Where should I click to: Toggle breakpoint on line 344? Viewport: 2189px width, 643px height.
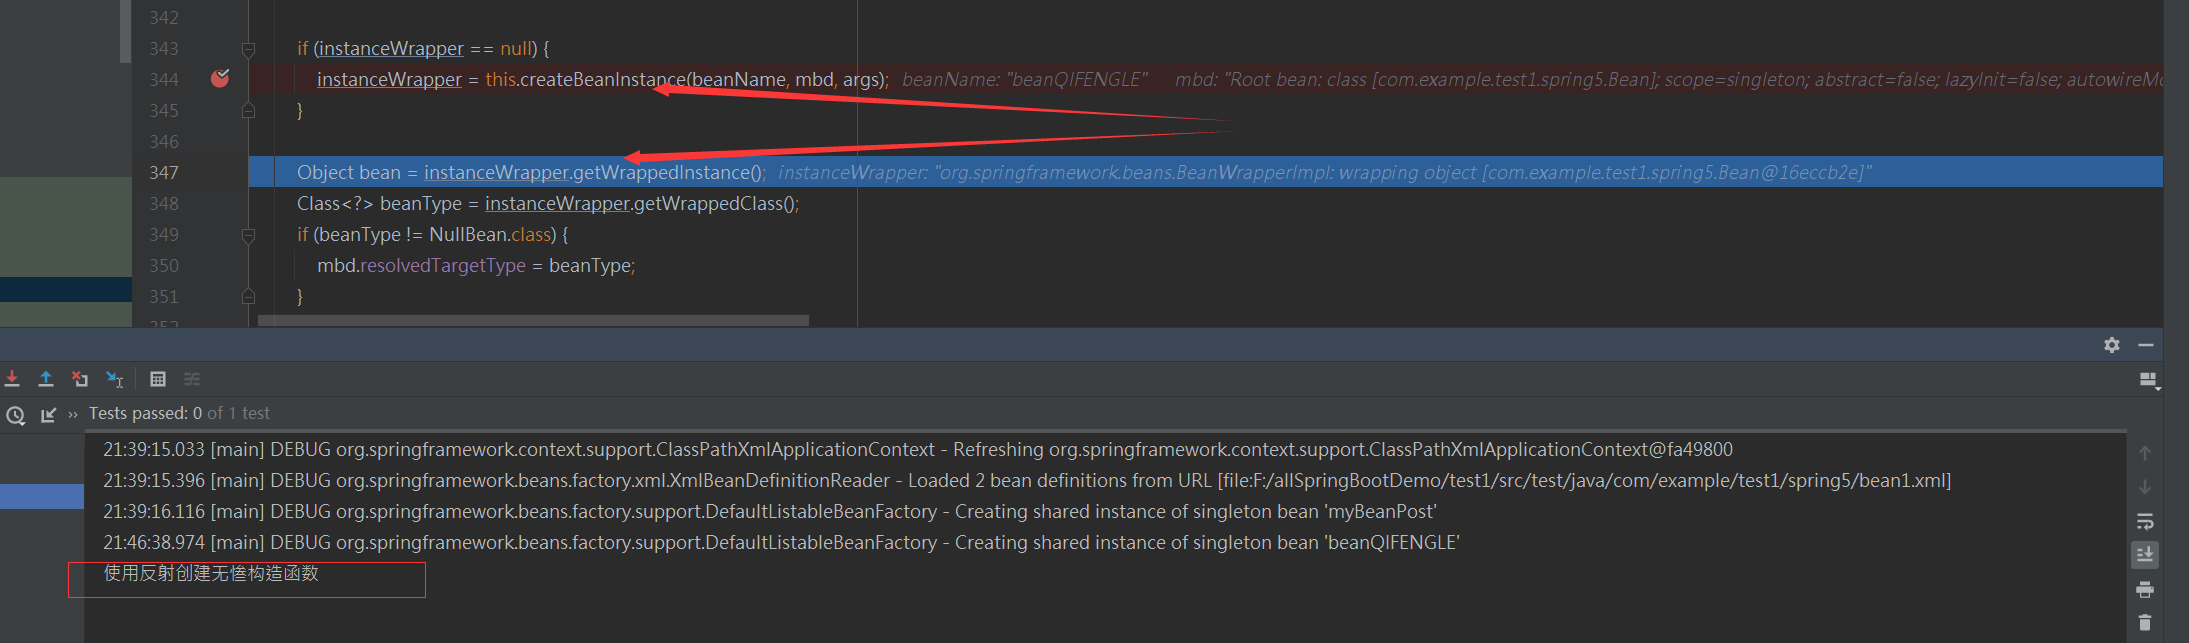tap(220, 78)
